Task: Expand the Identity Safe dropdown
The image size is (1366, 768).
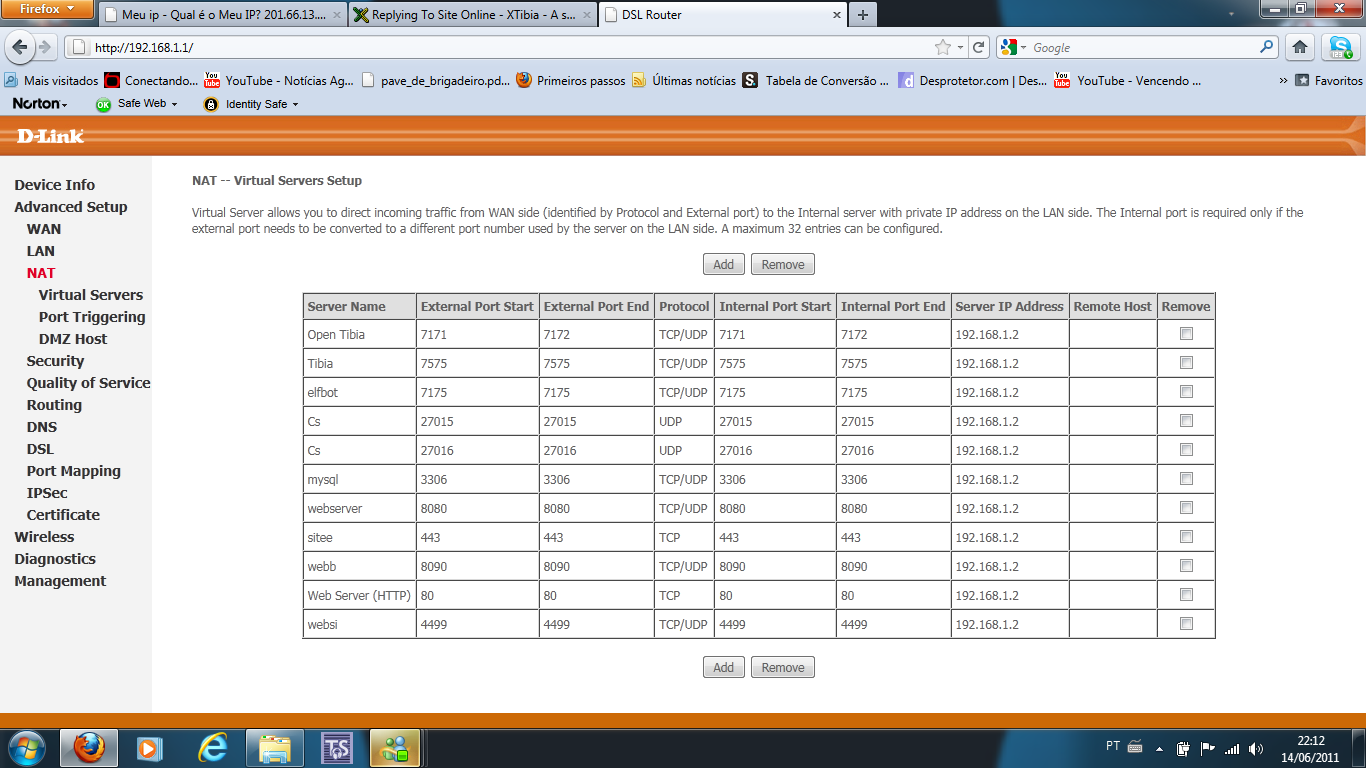Action: click(294, 104)
